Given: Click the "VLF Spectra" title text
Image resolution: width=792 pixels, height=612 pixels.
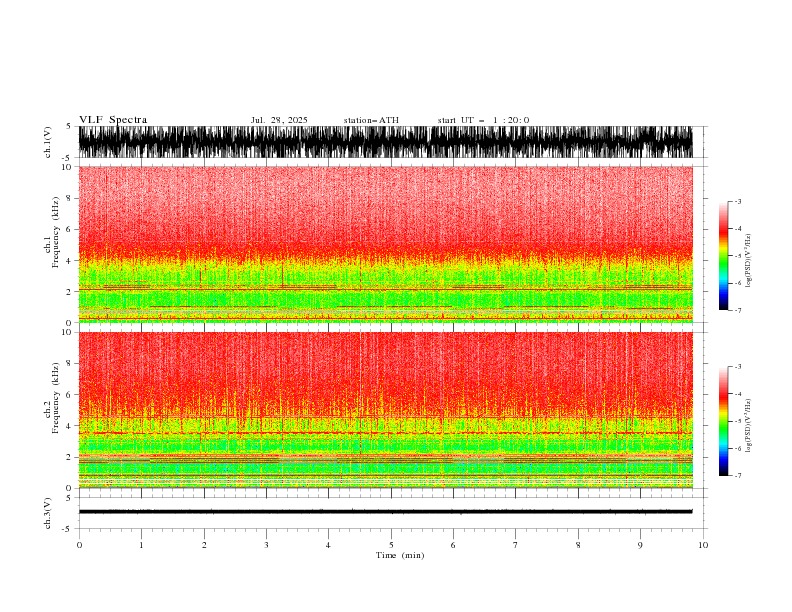Looking at the screenshot, I should [113, 120].
